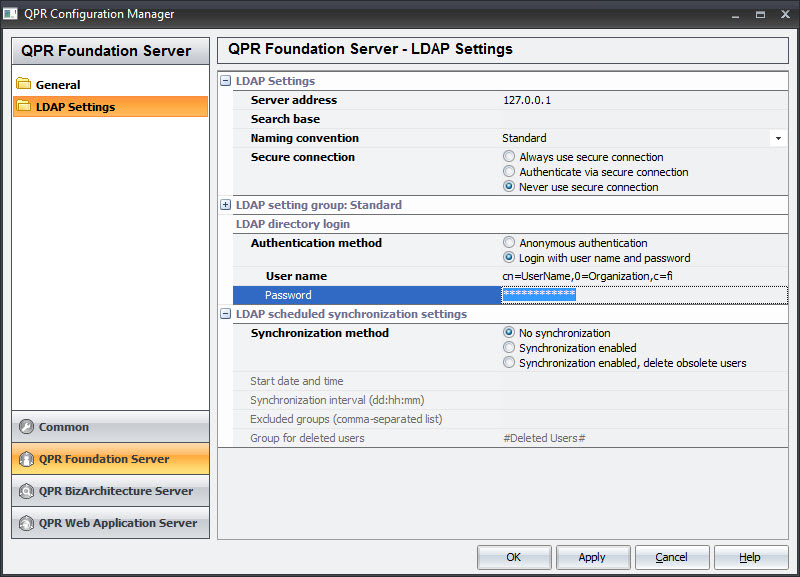Image resolution: width=800 pixels, height=577 pixels.
Task: Click the QPR Foundation Server section icon
Action: point(27,459)
